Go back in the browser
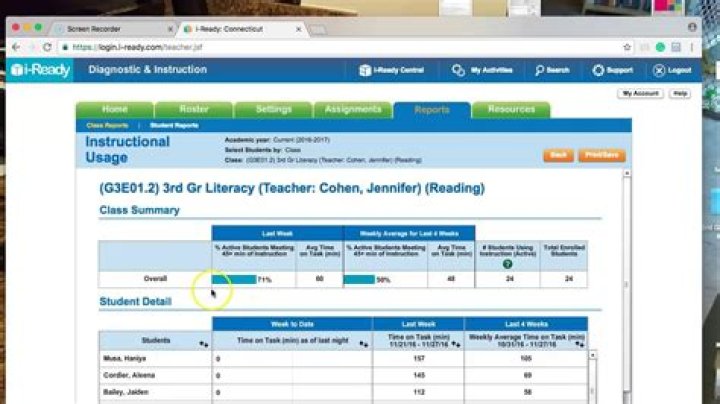Viewport: 720px width, 404px height. pos(16,47)
